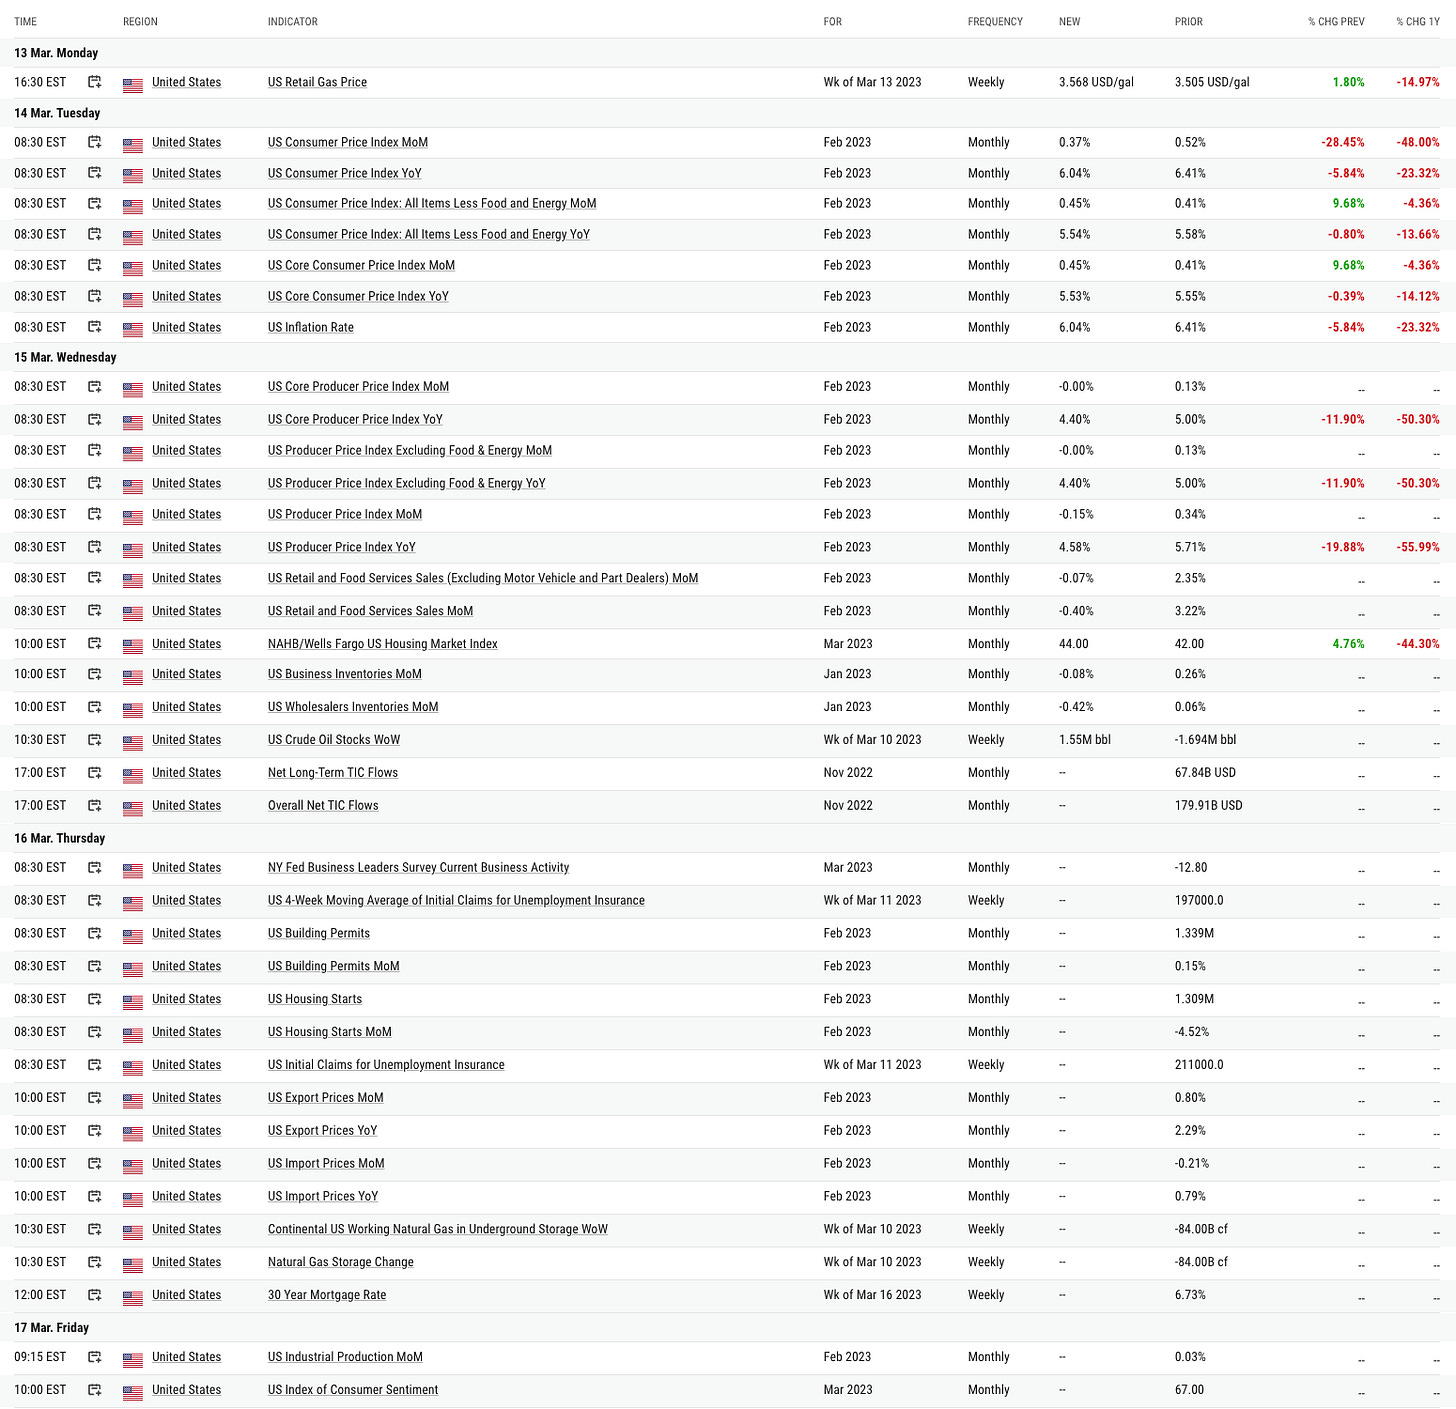The image size is (1456, 1409).
Task: Add US Index of Consumer Sentiment to calendar
Action: coord(95,1390)
